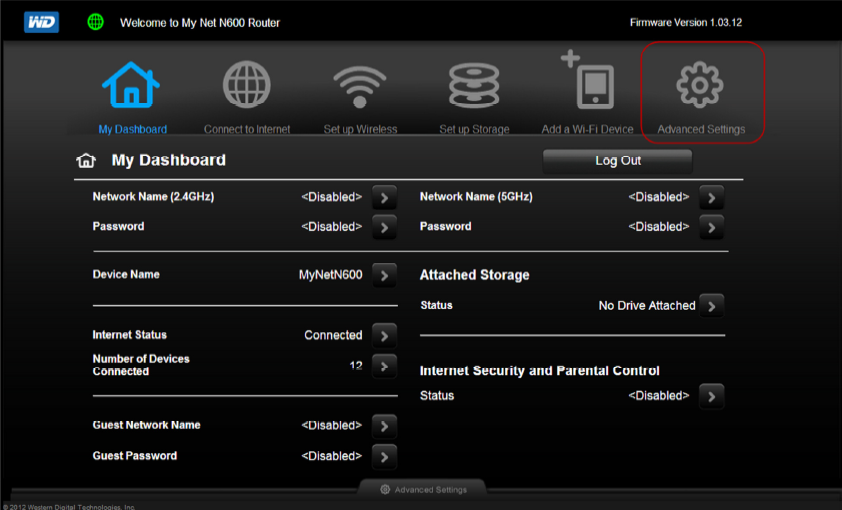Screen dimensions: 842x510
Task: Open bottom Advanced Settings tab
Action: click(x=423, y=489)
